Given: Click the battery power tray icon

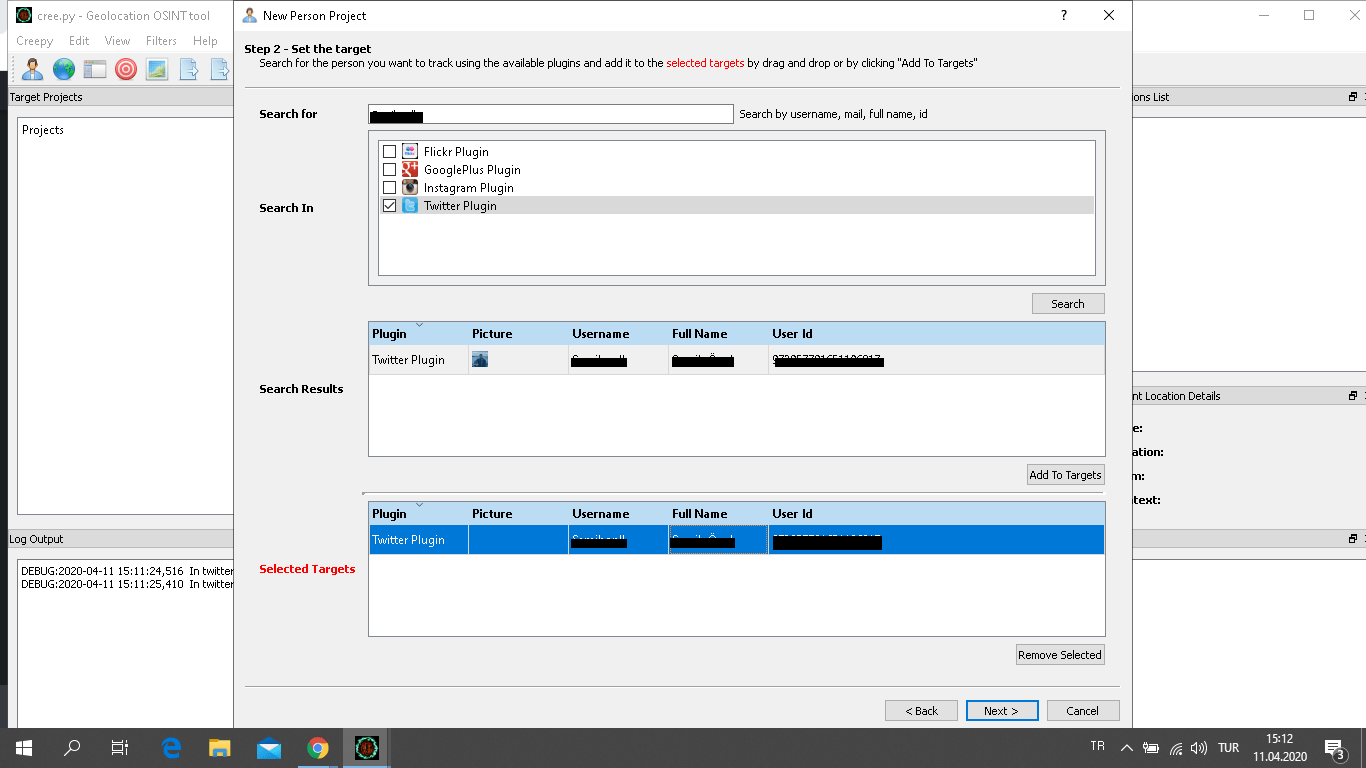Looking at the screenshot, I should [x=1151, y=747].
